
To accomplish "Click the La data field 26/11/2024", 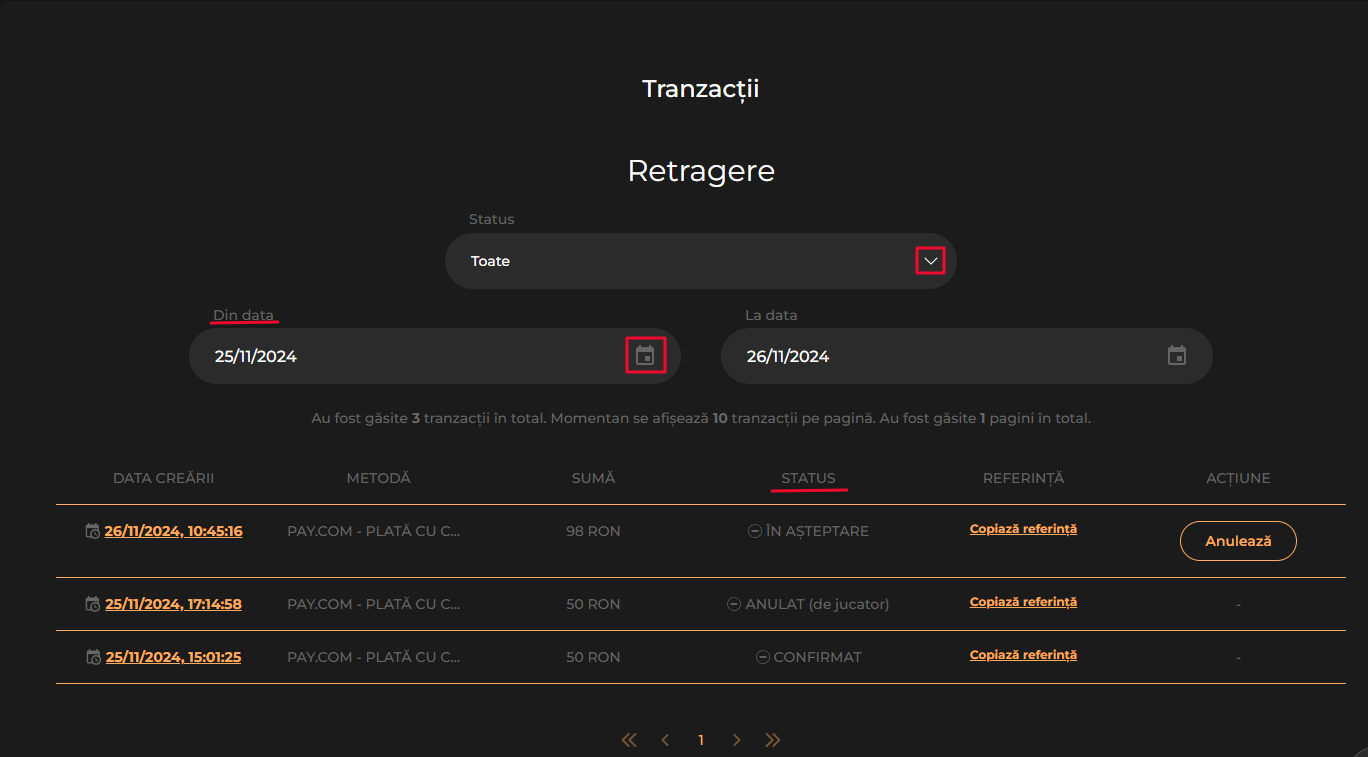I will click(966, 356).
